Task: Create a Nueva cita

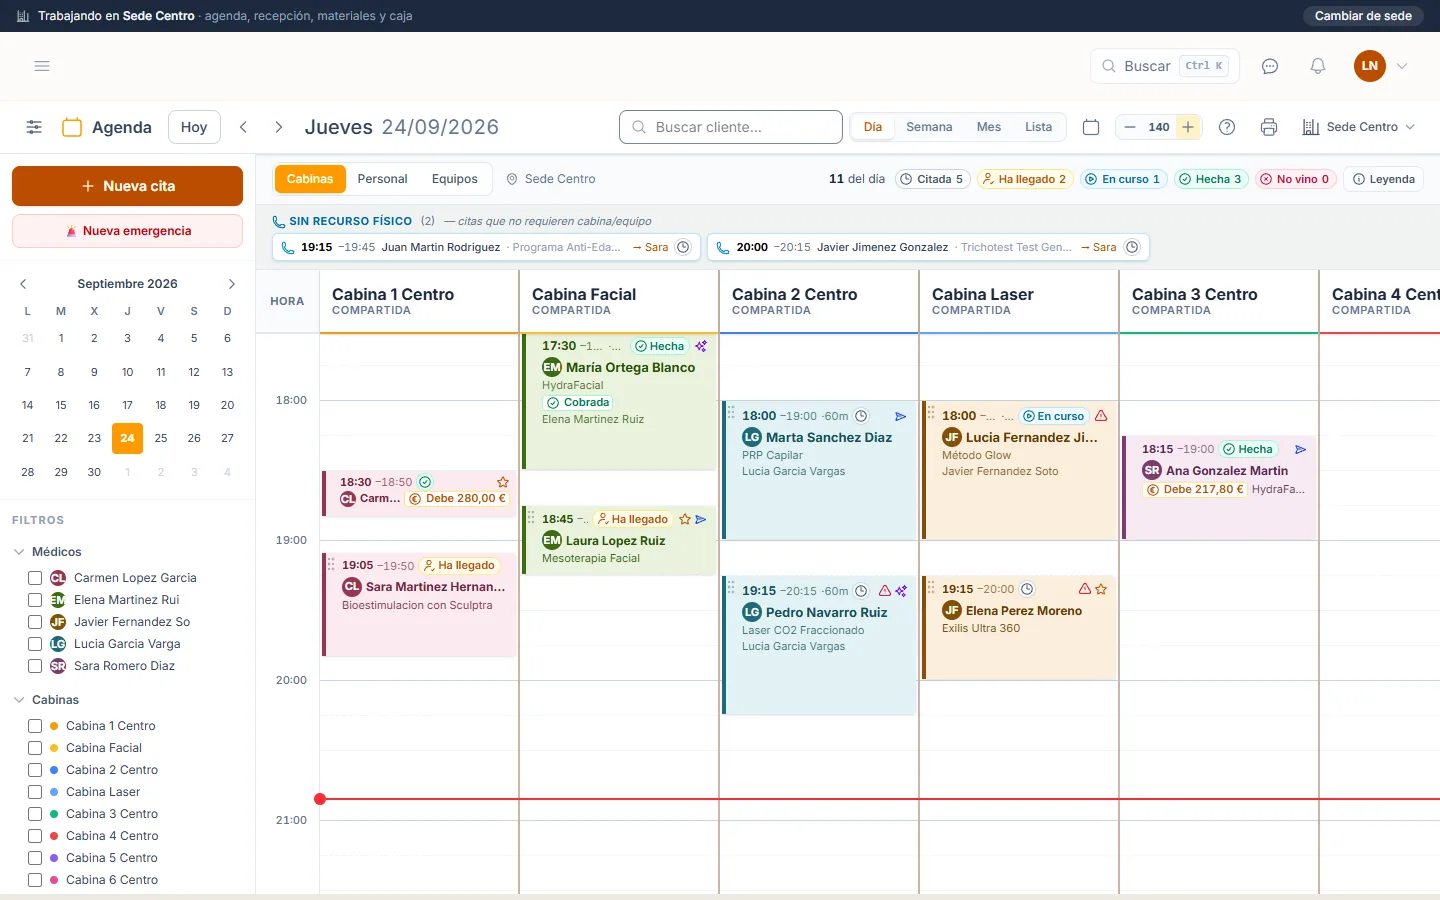Action: point(127,186)
